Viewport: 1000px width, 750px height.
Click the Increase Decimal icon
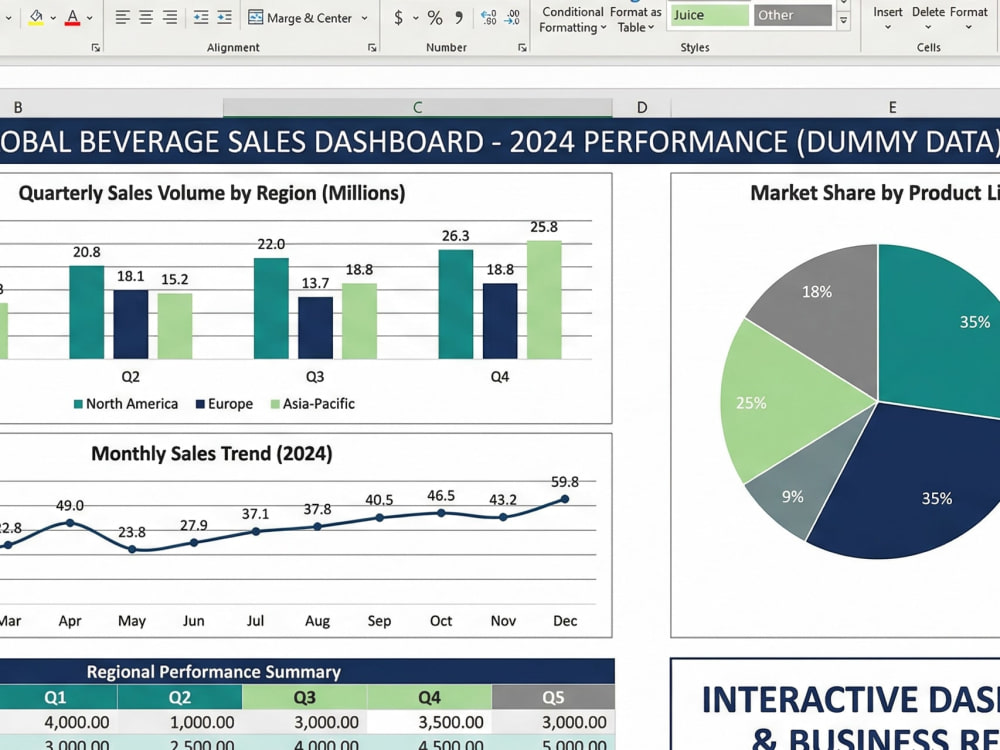489,17
